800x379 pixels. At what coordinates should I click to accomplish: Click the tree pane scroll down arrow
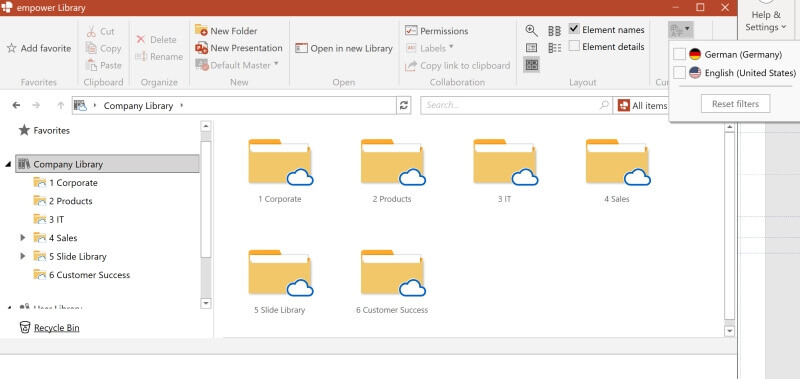click(x=206, y=304)
